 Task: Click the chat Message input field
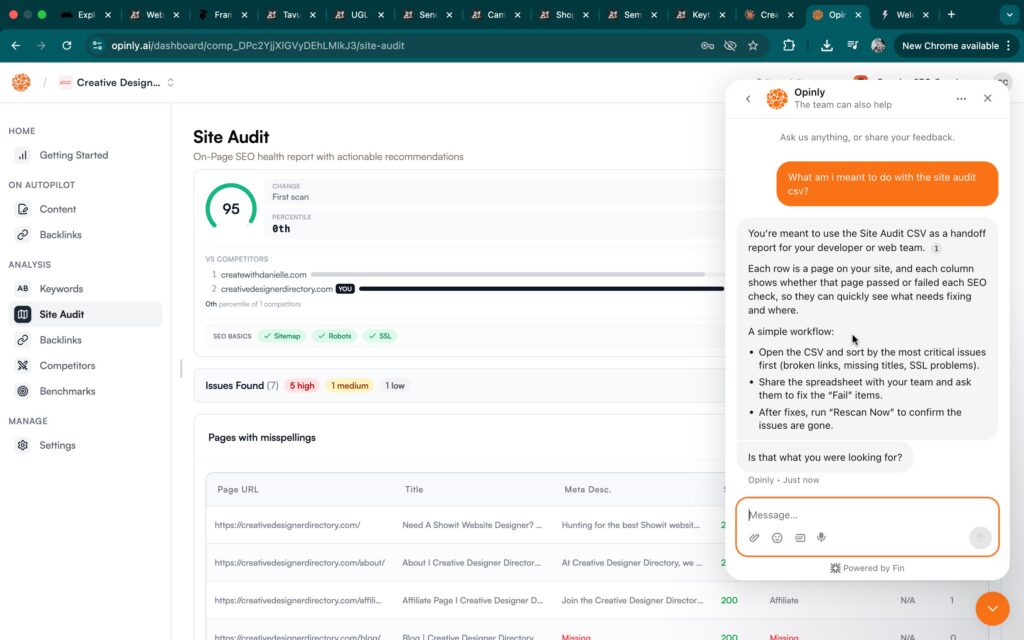click(867, 515)
